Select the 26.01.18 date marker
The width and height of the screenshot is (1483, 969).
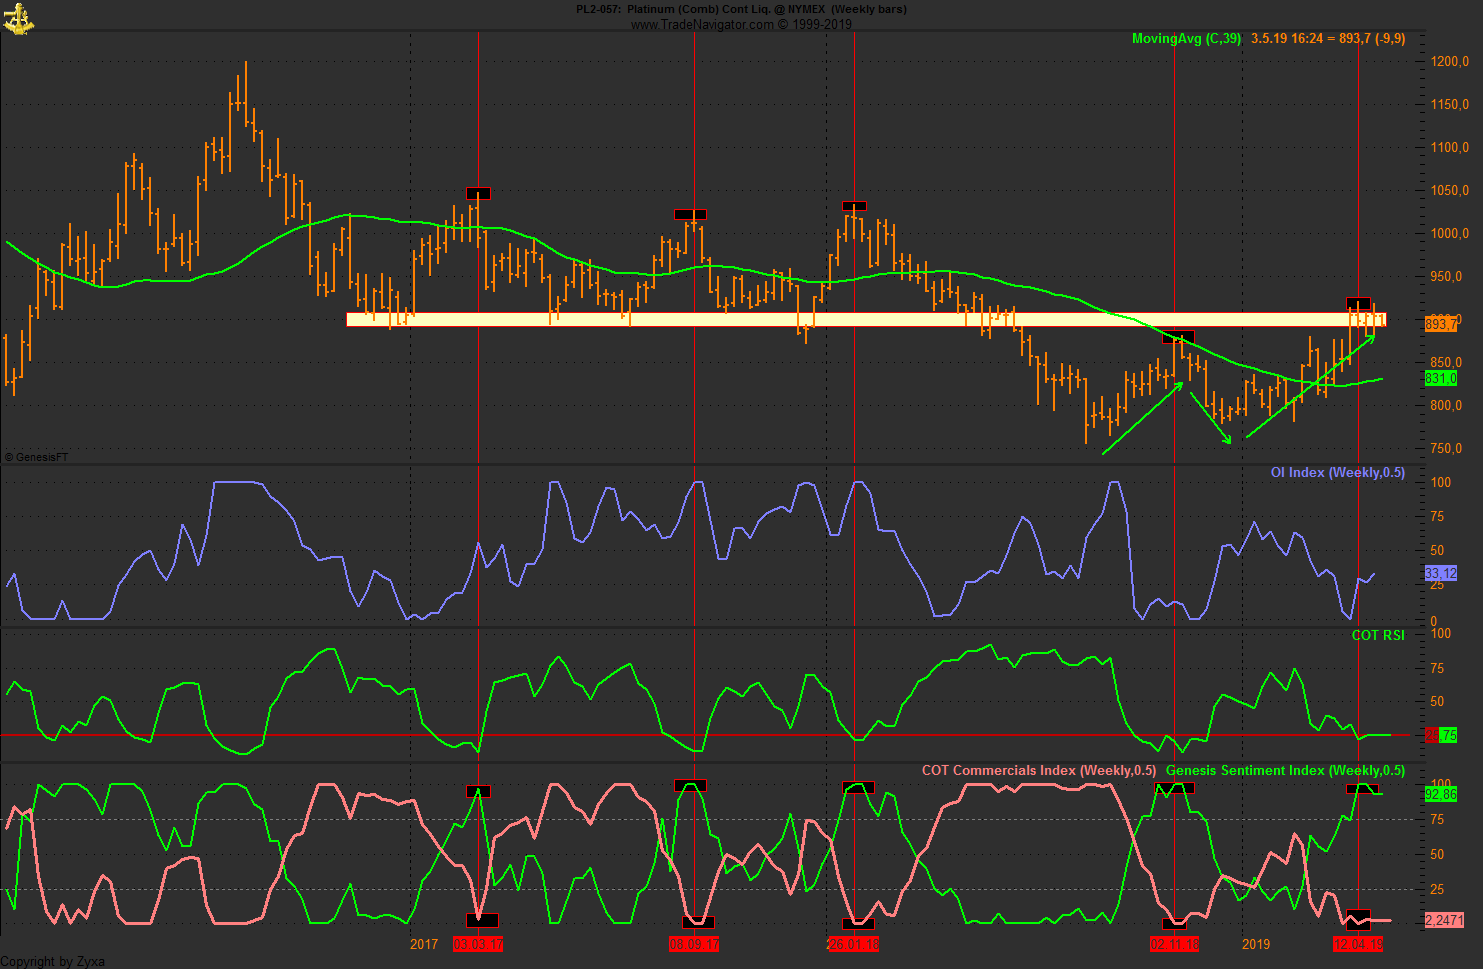854,941
